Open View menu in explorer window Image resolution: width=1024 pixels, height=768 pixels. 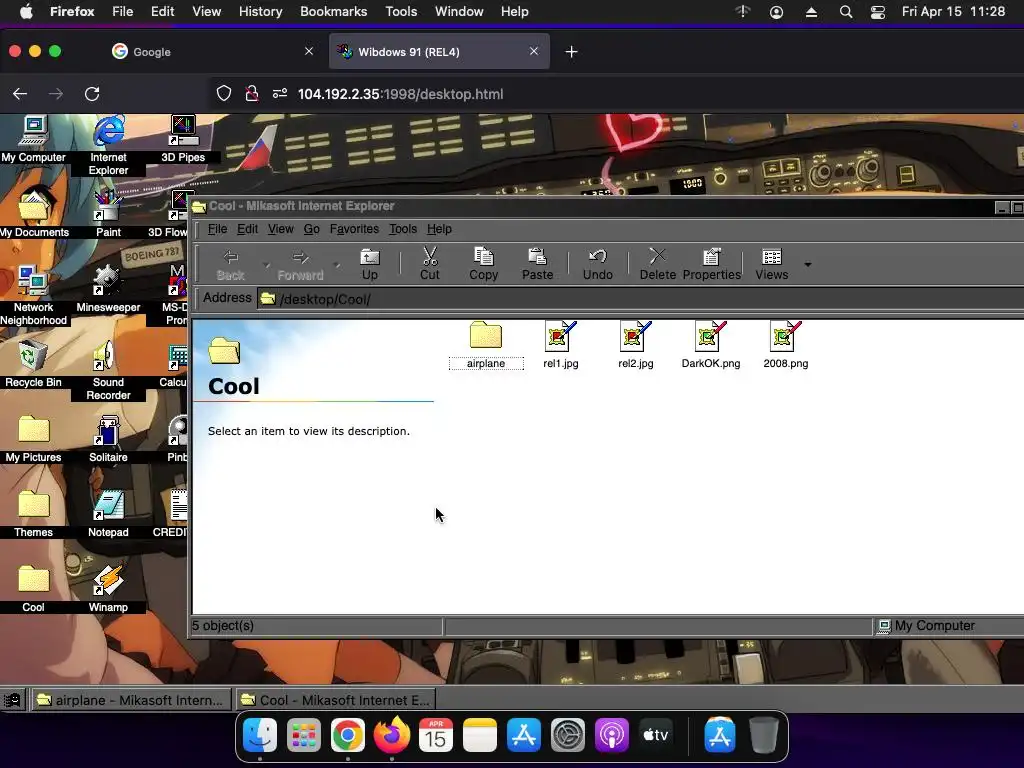[281, 229]
